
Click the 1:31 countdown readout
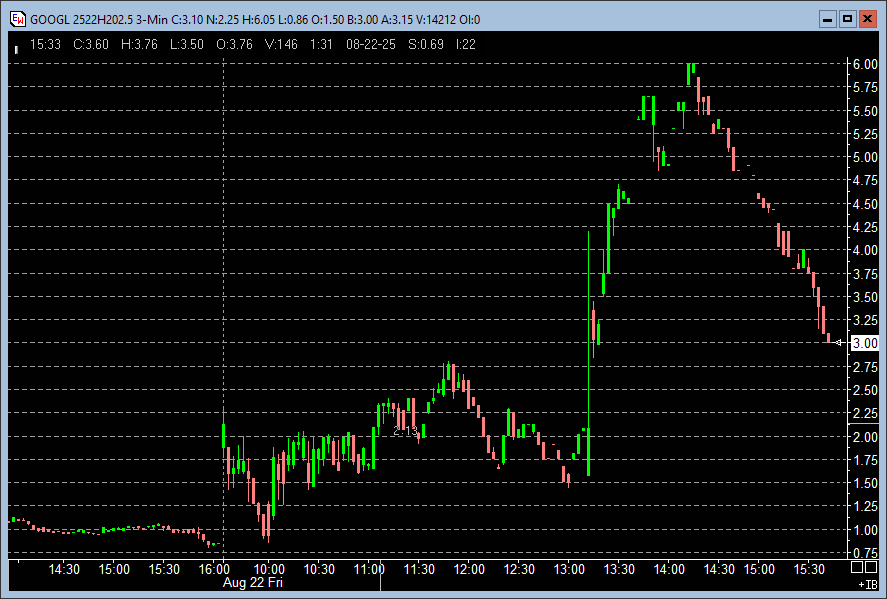(321, 45)
